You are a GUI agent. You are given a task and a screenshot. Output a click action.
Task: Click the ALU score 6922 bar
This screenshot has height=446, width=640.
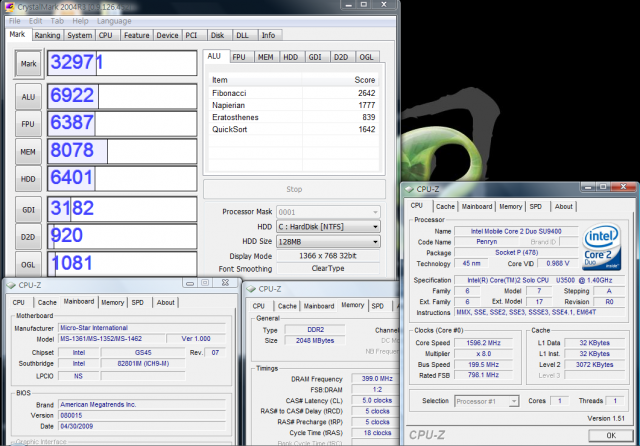(122, 96)
